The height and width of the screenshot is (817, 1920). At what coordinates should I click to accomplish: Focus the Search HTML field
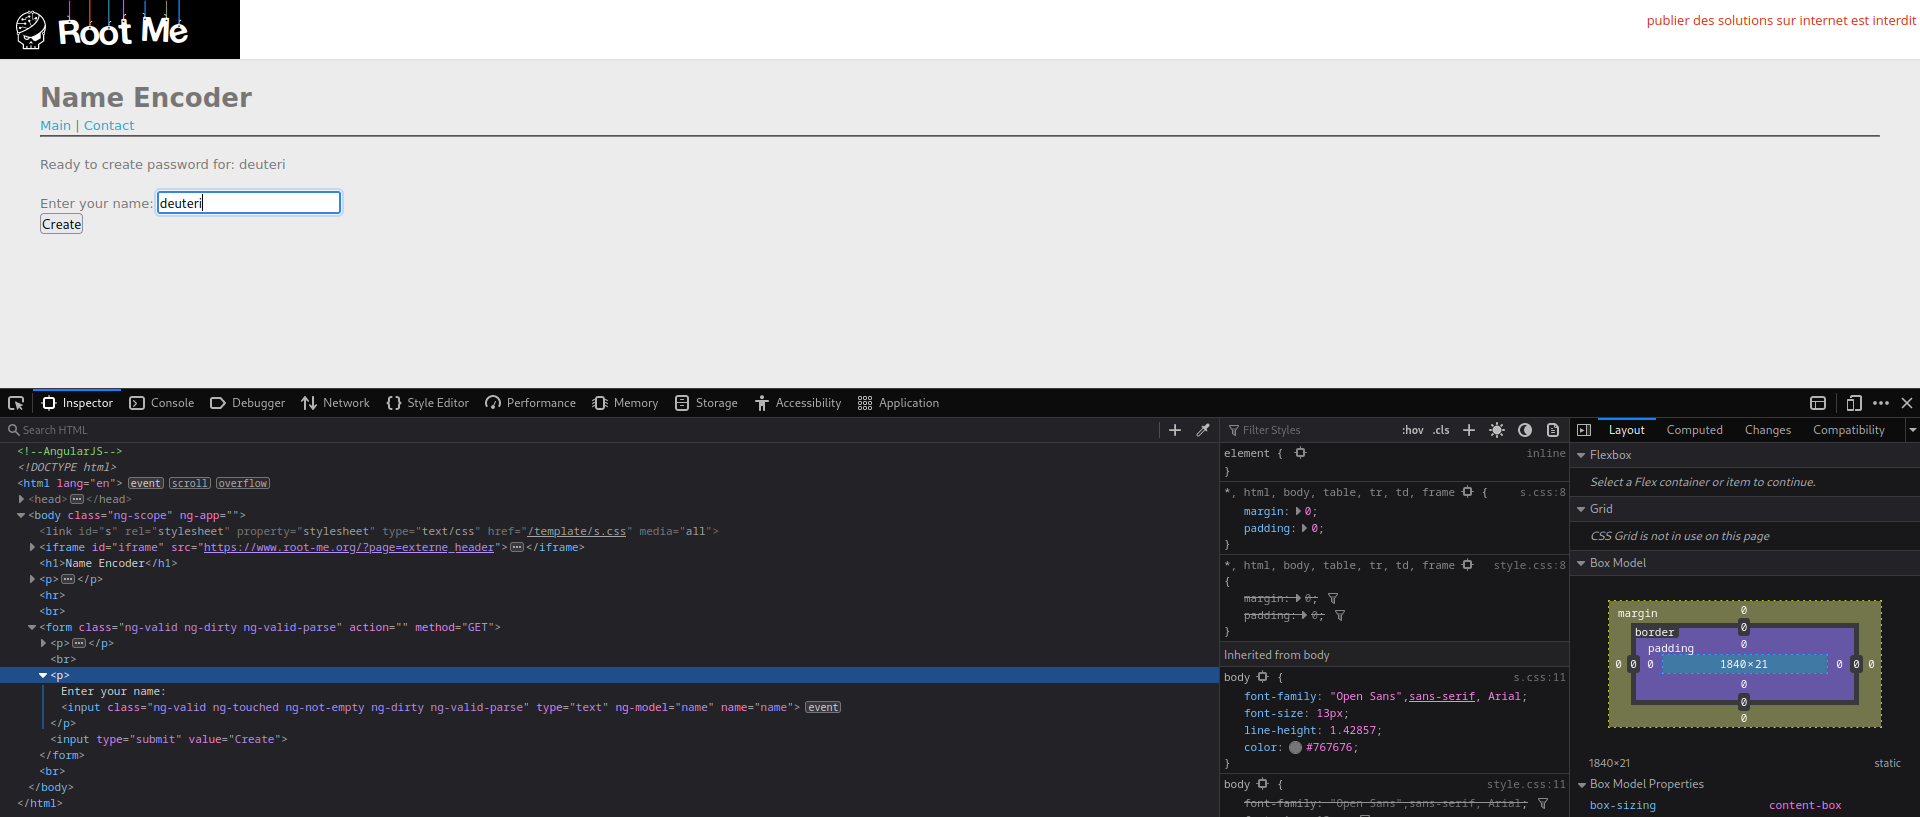click(x=580, y=430)
